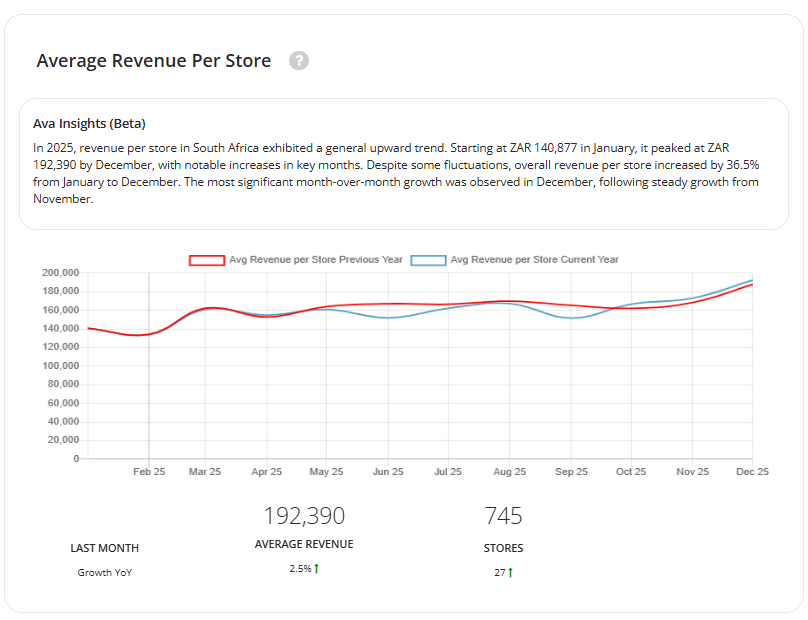This screenshot has width=808, height=620.
Task: Hide series using 'Avg Revenue per Store Current Year' label
Action: (534, 260)
